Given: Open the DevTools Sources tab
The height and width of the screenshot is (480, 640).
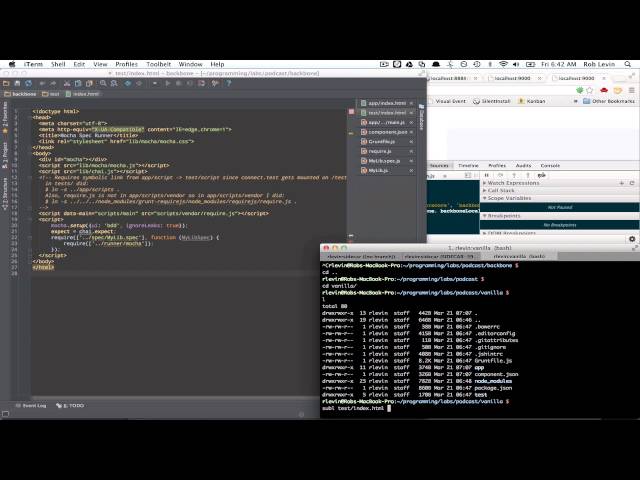Looking at the screenshot, I should [439, 166].
